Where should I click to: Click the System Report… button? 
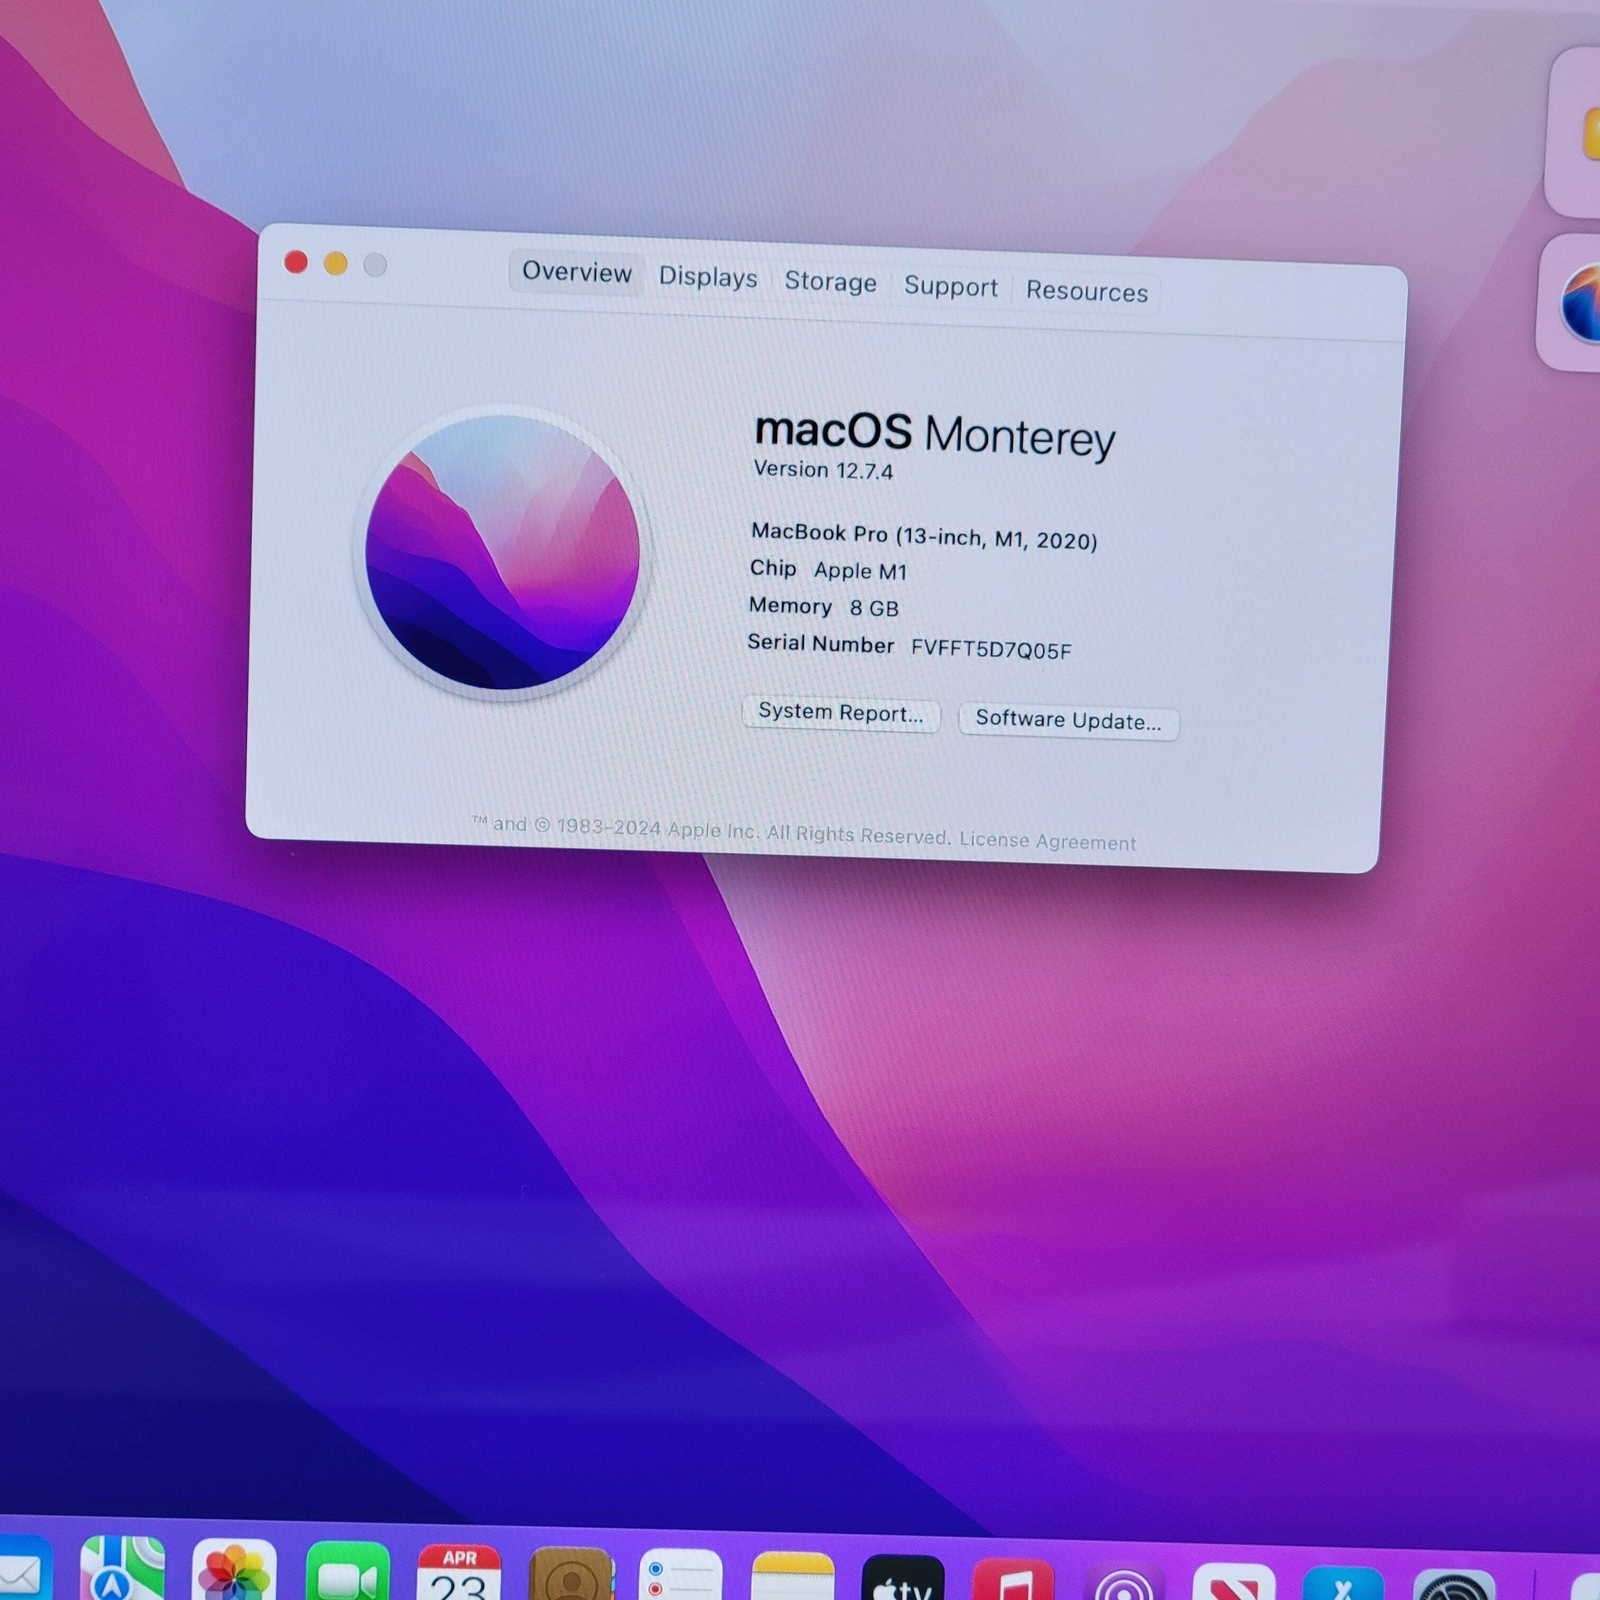(x=841, y=712)
